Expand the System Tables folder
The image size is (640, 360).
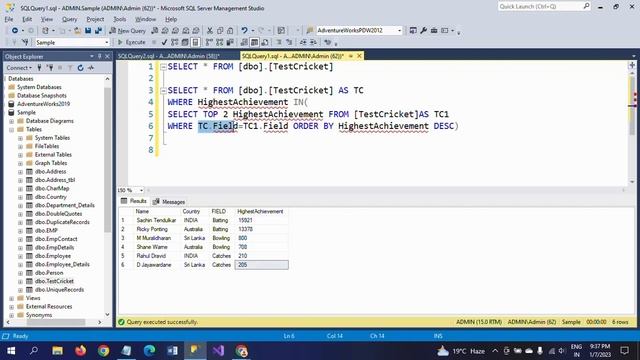(x=20, y=138)
